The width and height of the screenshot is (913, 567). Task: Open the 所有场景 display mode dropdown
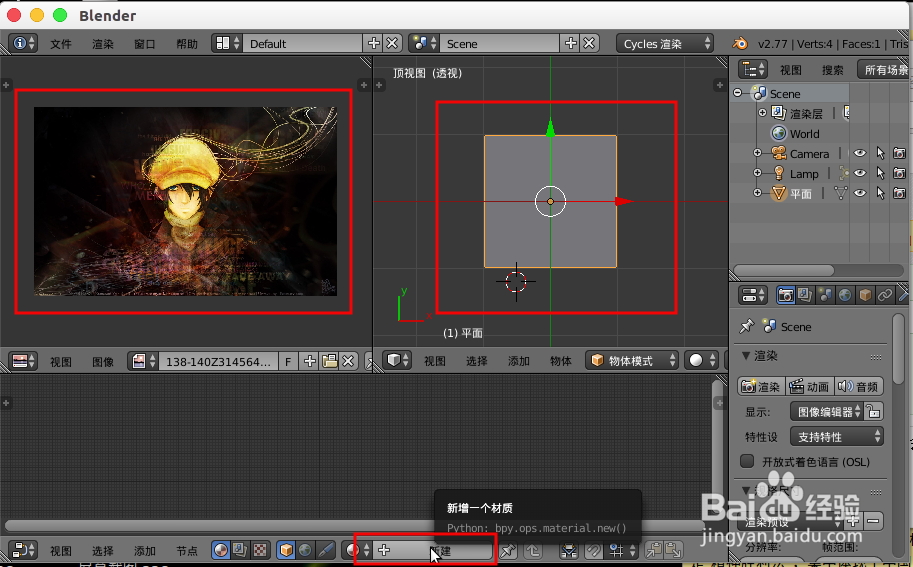[884, 70]
